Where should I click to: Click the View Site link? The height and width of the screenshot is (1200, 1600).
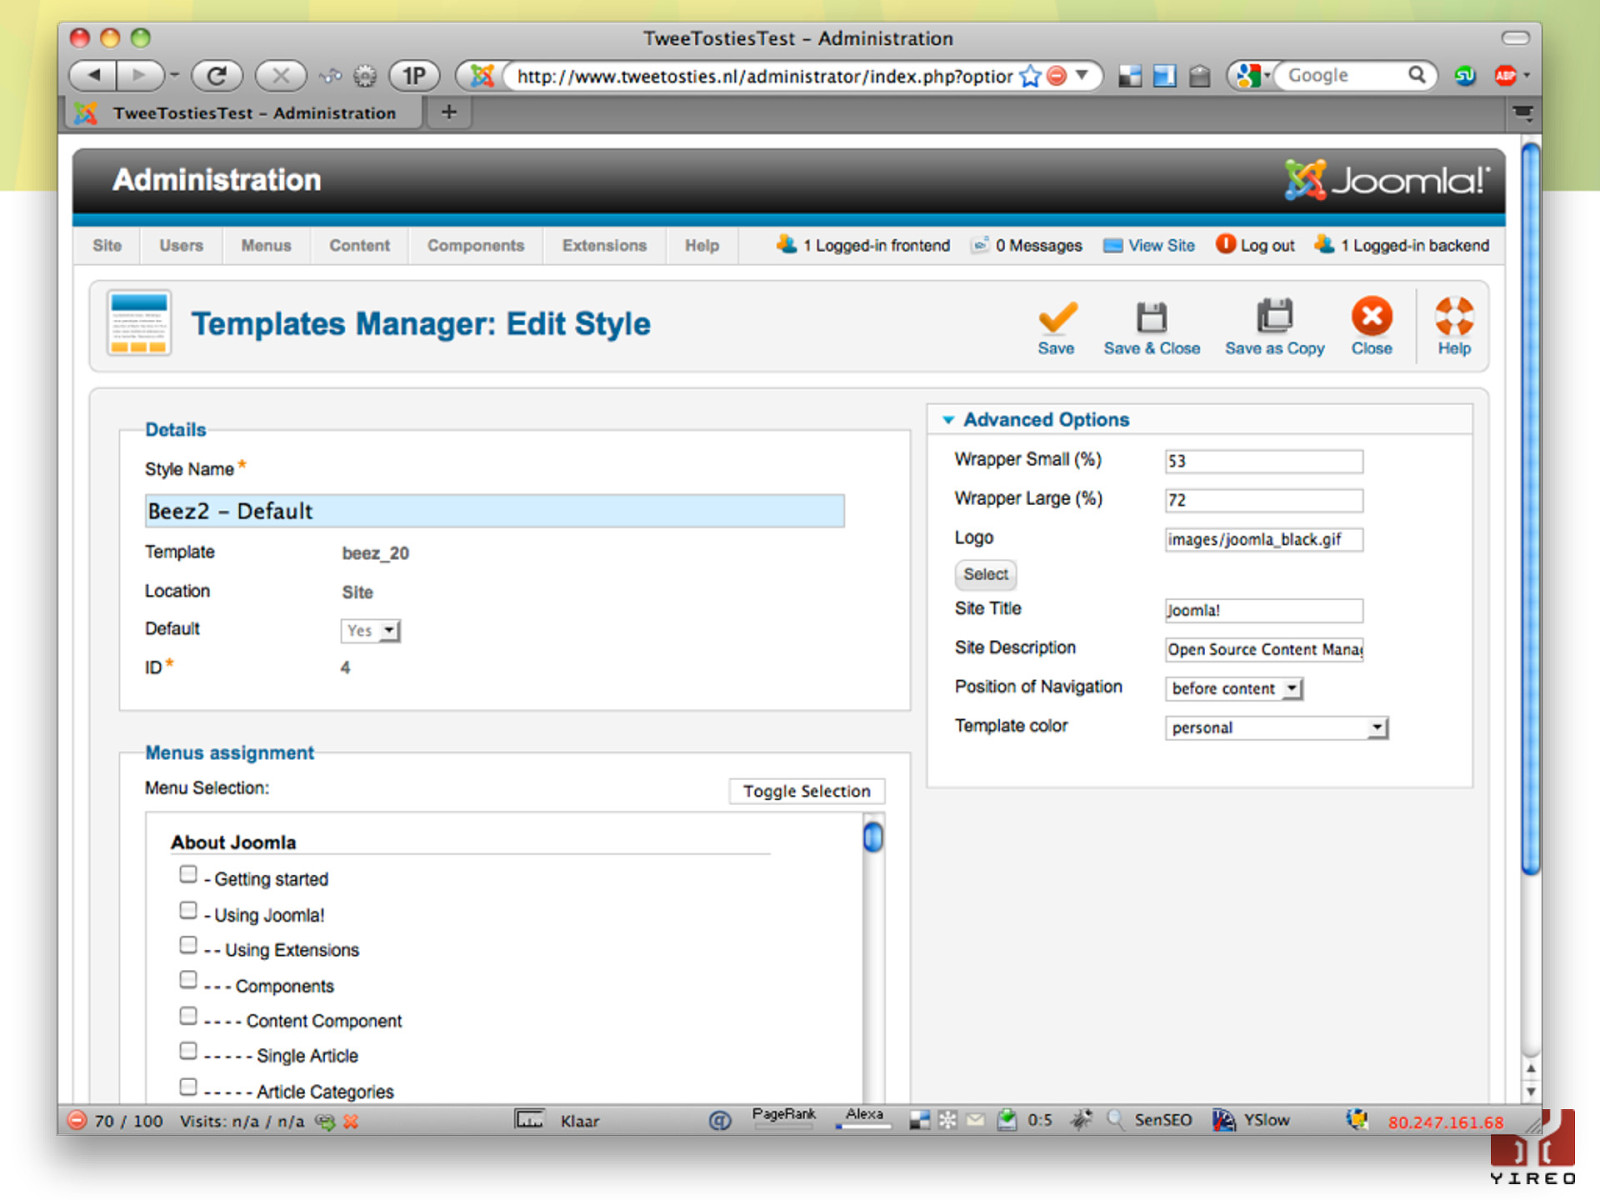(1149, 246)
